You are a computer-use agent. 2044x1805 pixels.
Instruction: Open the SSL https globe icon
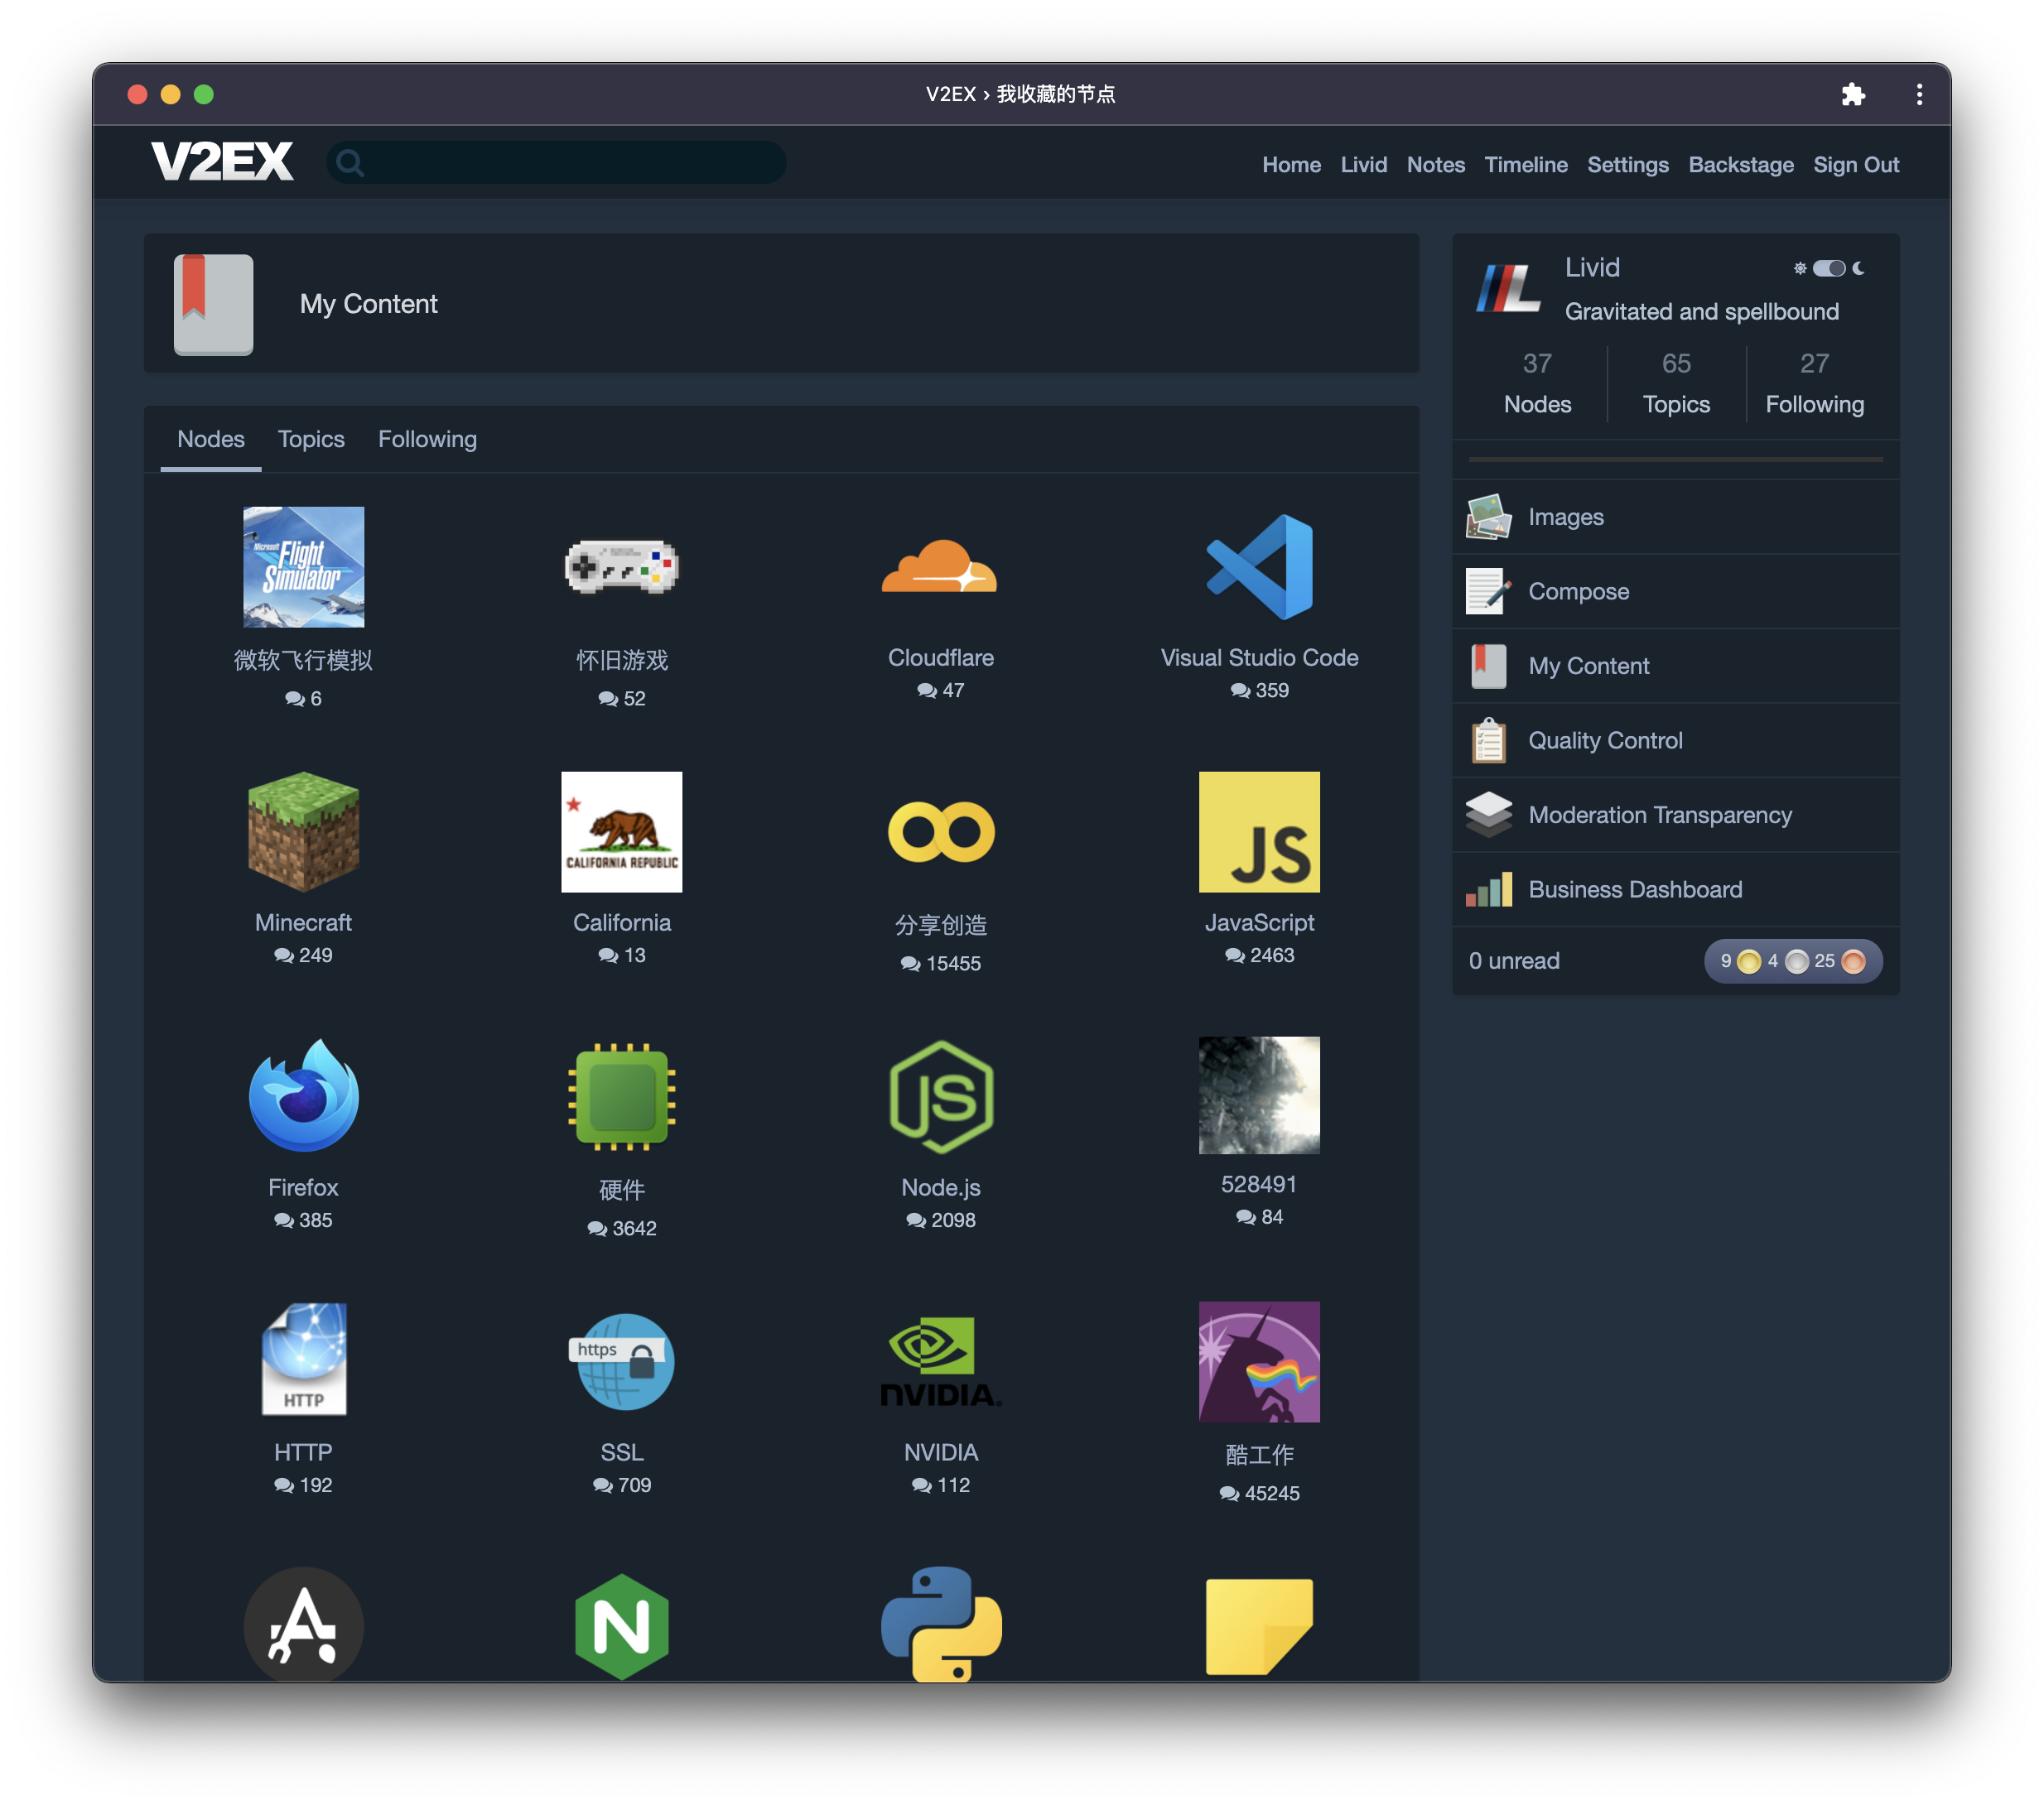click(x=621, y=1361)
